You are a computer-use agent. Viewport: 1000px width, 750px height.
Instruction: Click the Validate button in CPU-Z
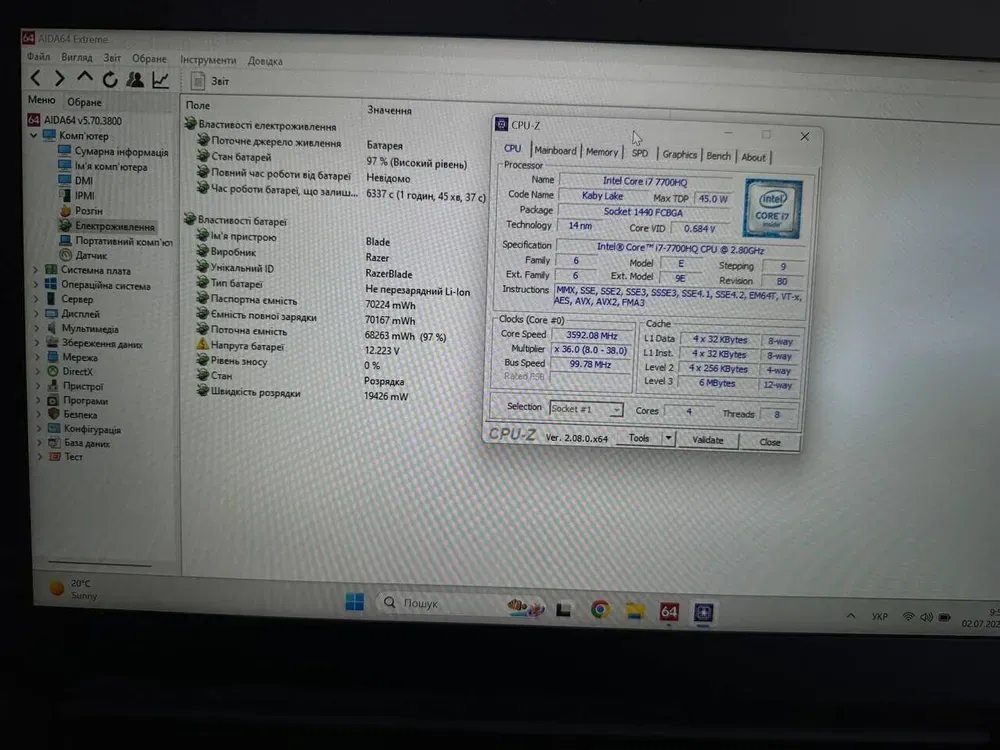click(708, 440)
